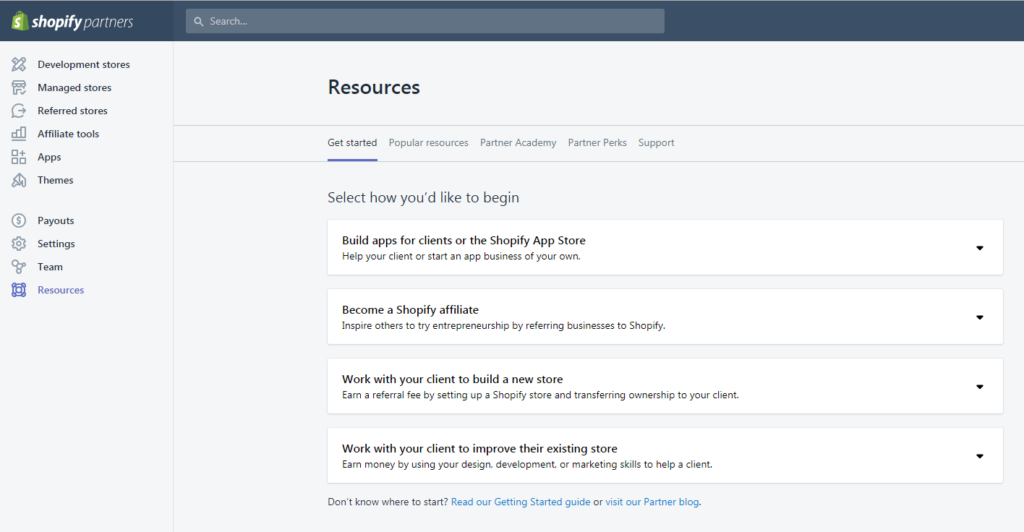Viewport: 1024px width, 532px height.
Task: Click the Affiliate tools chart icon
Action: 19,134
